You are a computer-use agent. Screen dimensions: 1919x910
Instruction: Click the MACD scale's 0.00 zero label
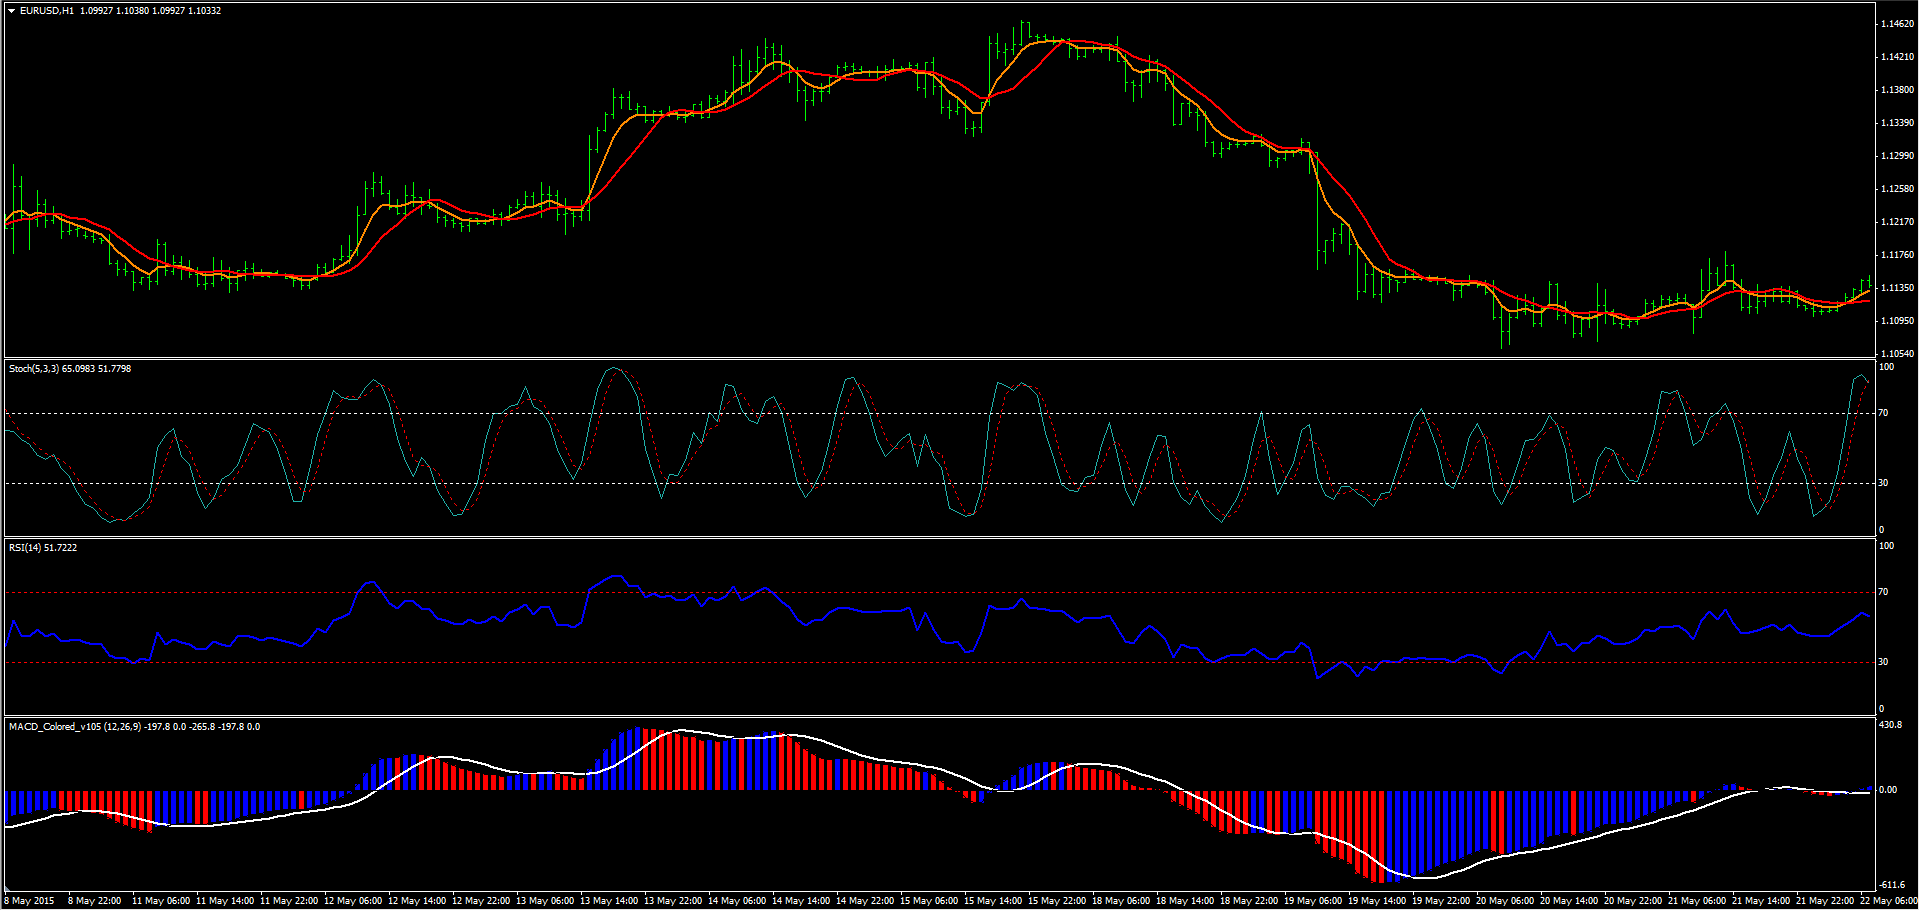[x=1887, y=790]
